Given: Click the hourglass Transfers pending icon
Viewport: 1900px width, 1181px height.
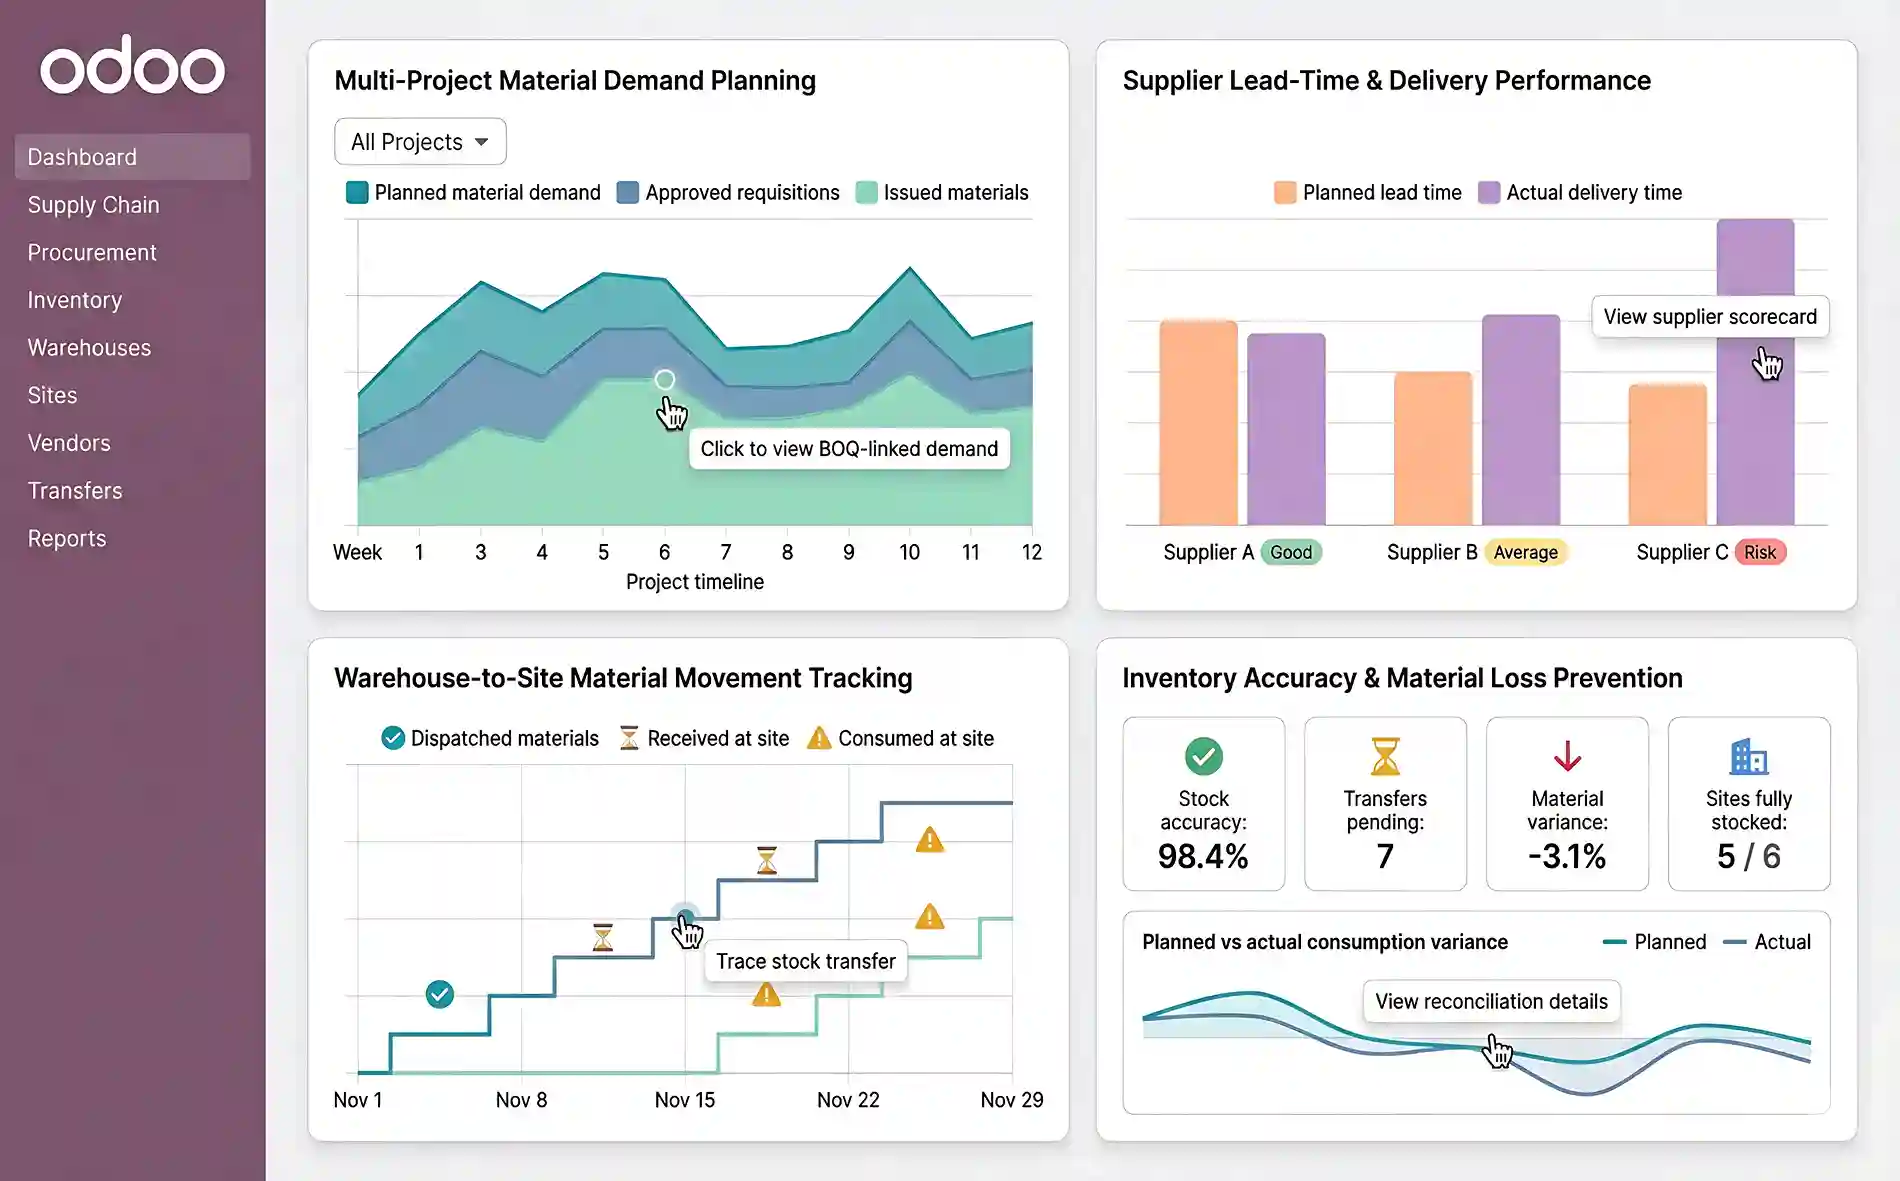Looking at the screenshot, I should (x=1385, y=757).
